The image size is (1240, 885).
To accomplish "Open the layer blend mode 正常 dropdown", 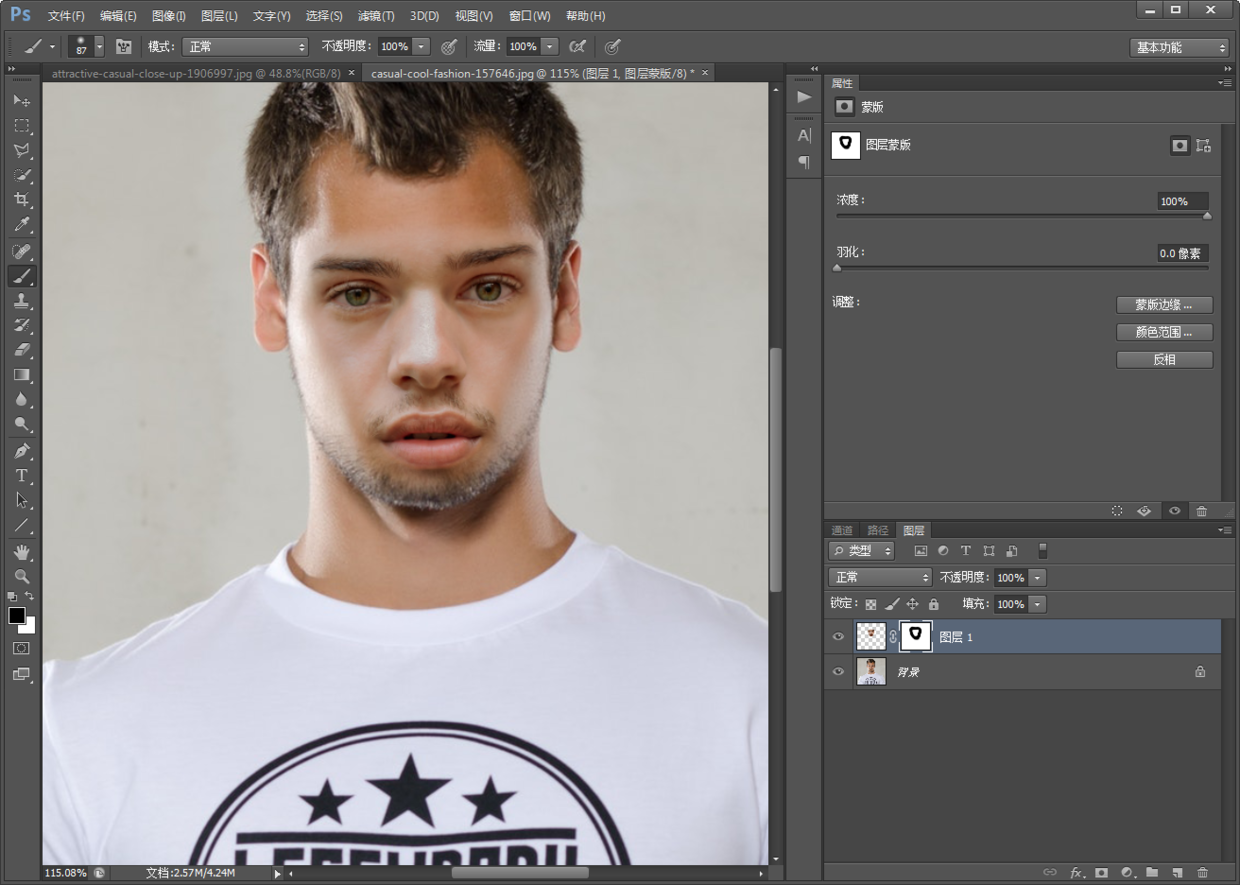I will point(880,577).
